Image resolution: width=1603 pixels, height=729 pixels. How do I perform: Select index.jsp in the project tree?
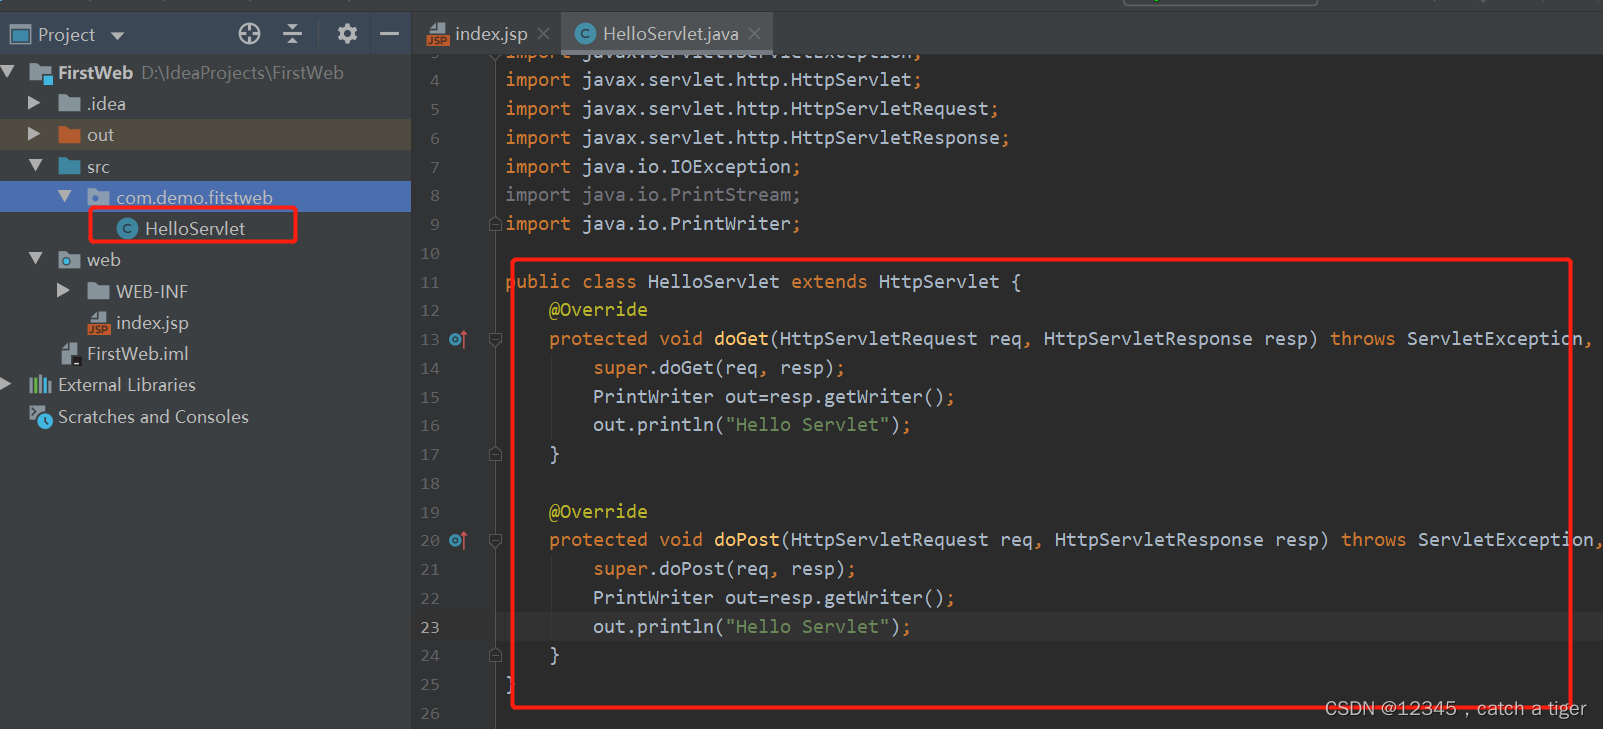152,323
